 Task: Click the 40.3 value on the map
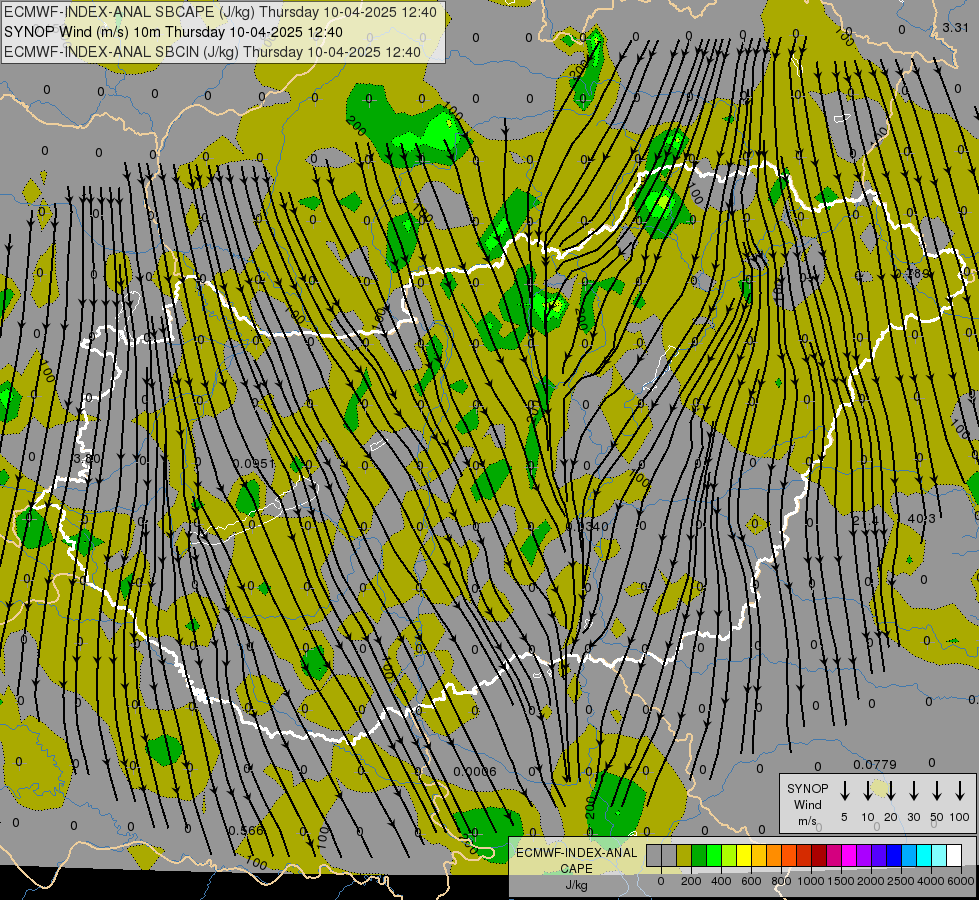(922, 518)
